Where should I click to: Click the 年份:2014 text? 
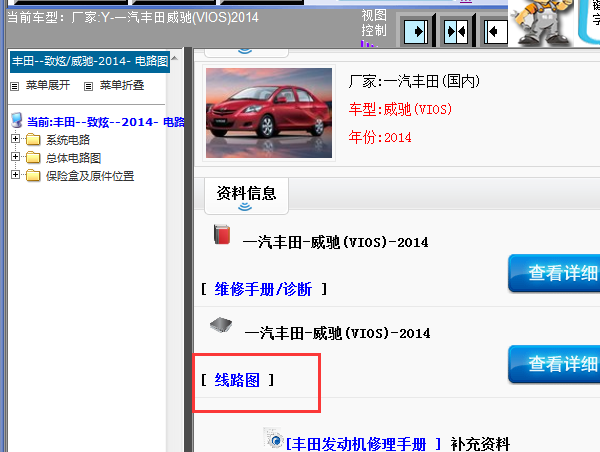[380, 137]
